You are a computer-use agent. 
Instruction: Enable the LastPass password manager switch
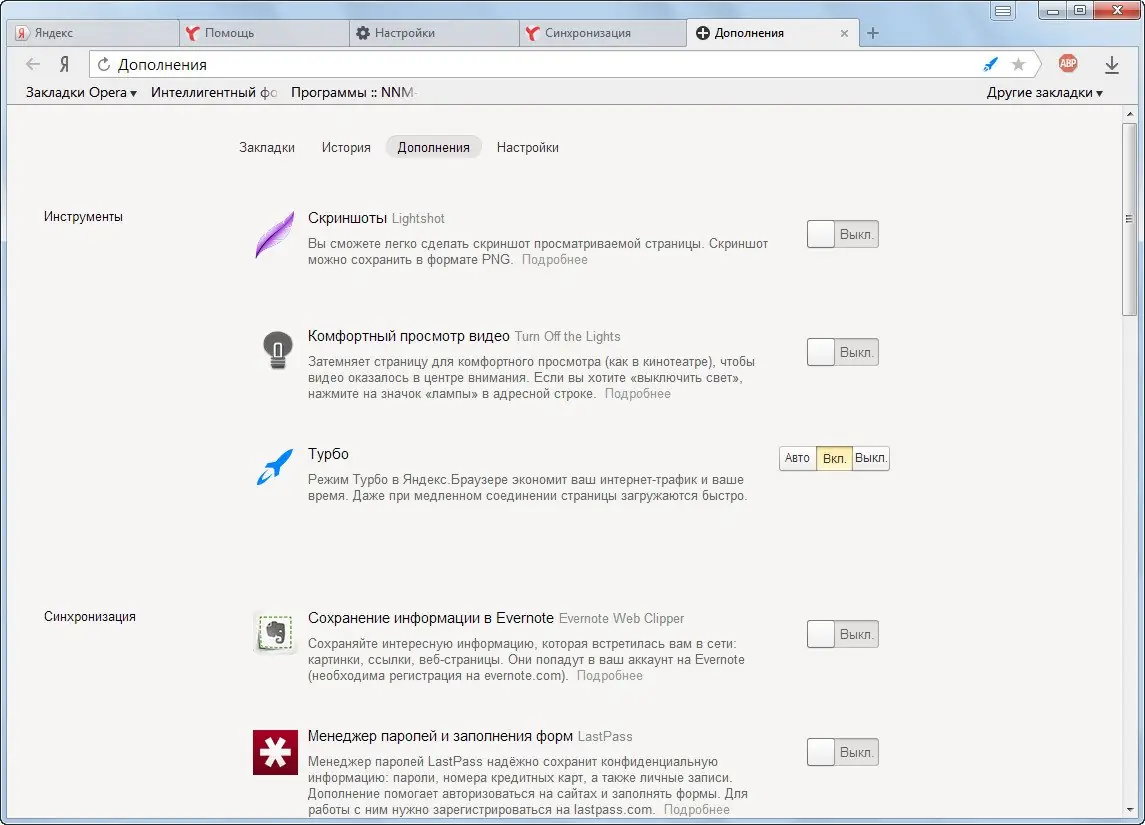(x=843, y=753)
